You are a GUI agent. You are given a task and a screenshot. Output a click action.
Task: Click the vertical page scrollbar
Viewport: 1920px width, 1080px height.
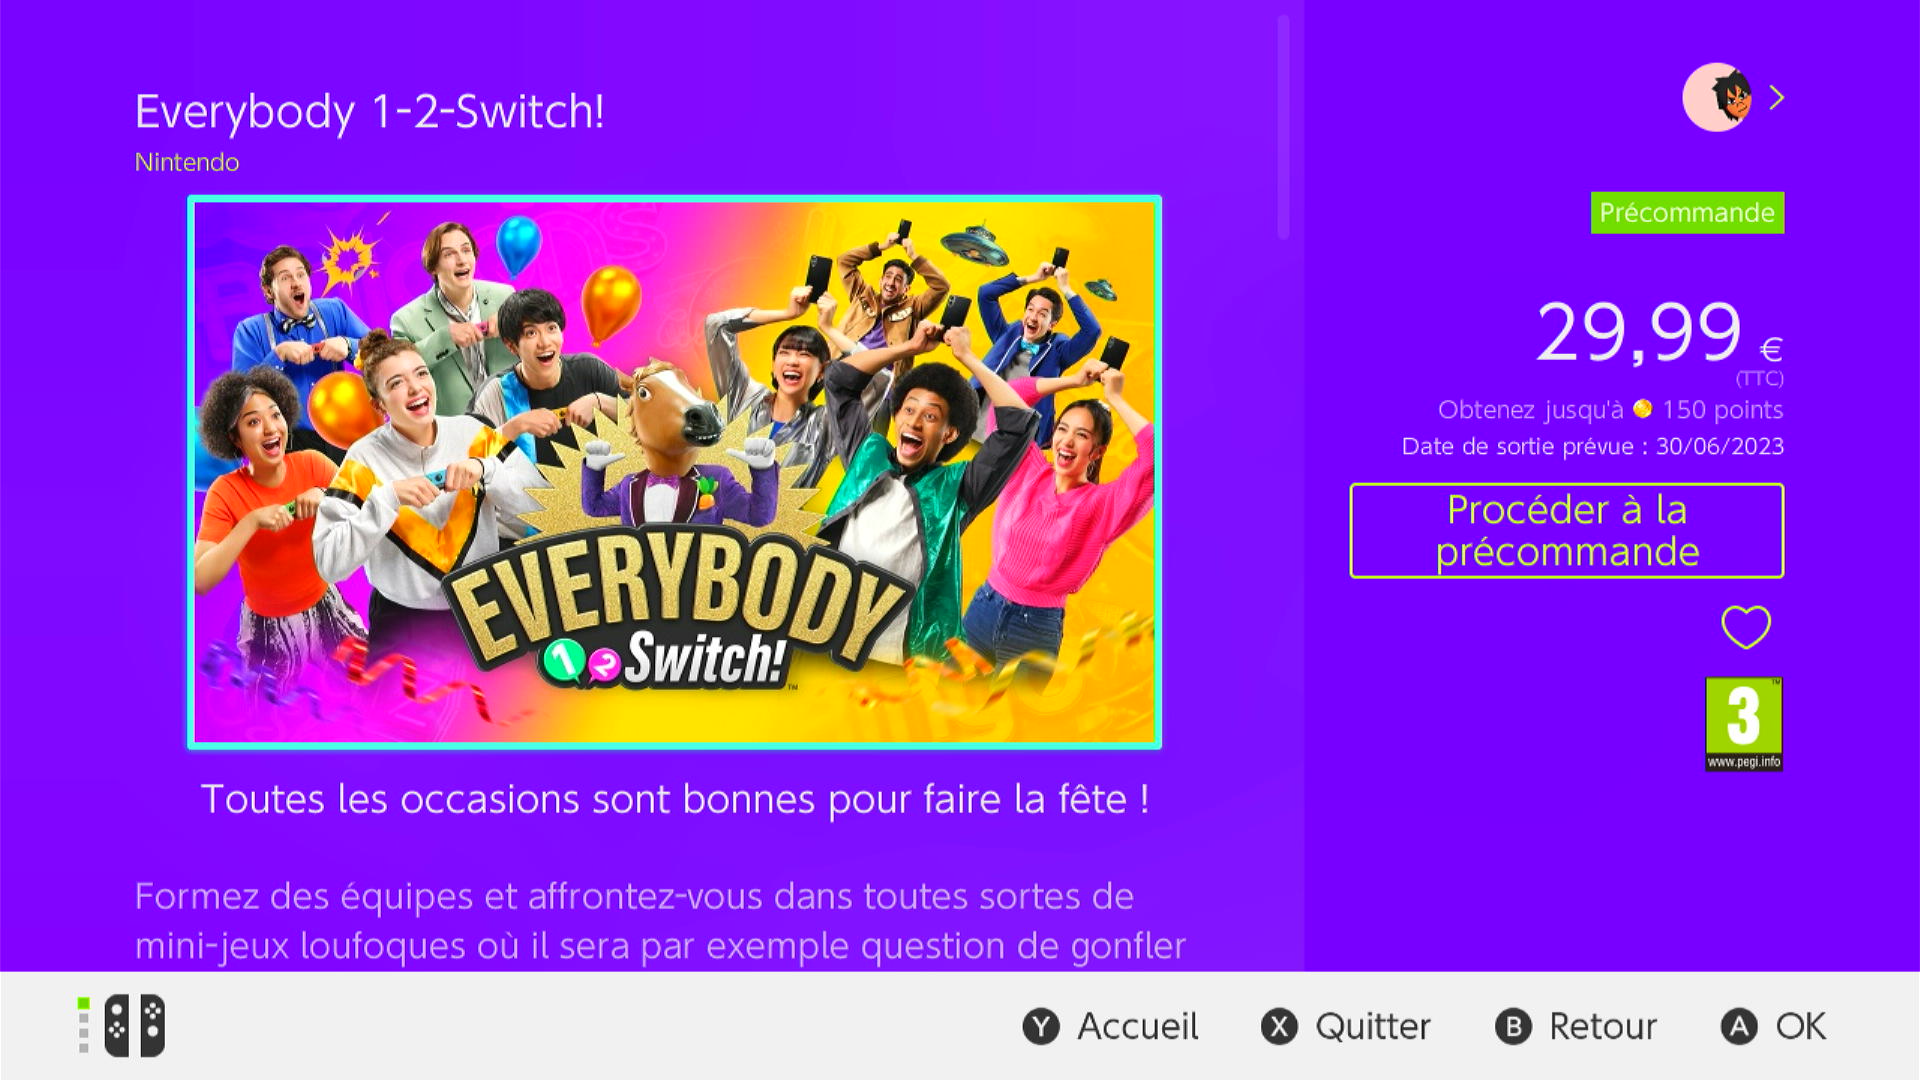(x=1283, y=127)
